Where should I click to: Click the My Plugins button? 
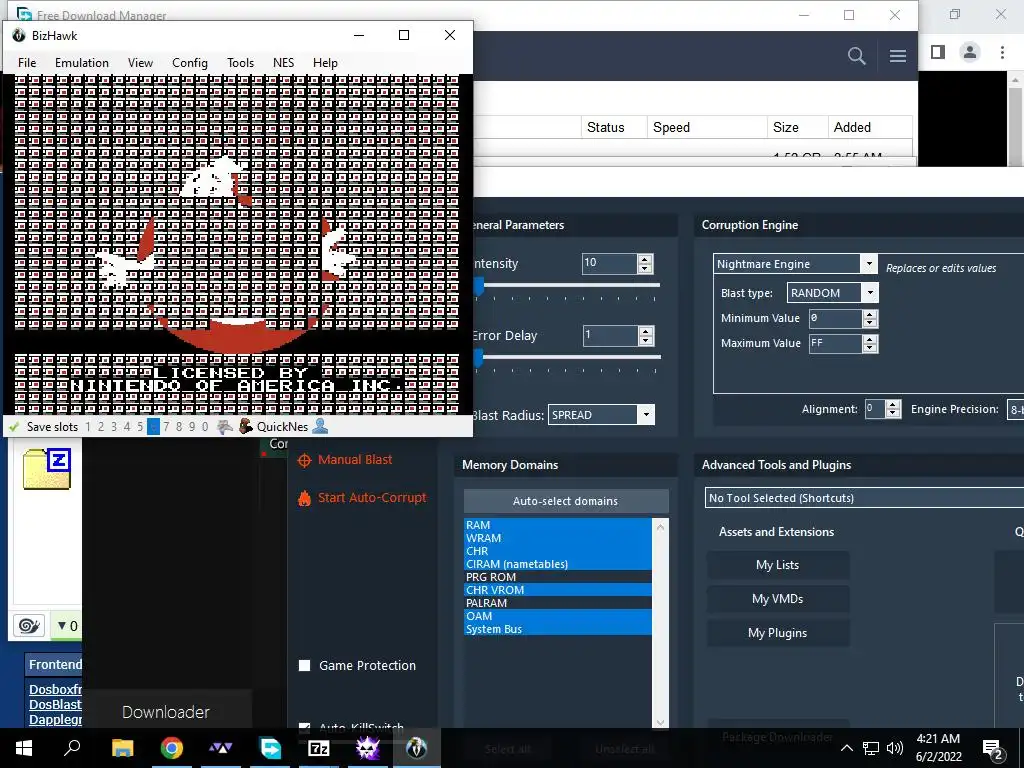coord(777,633)
